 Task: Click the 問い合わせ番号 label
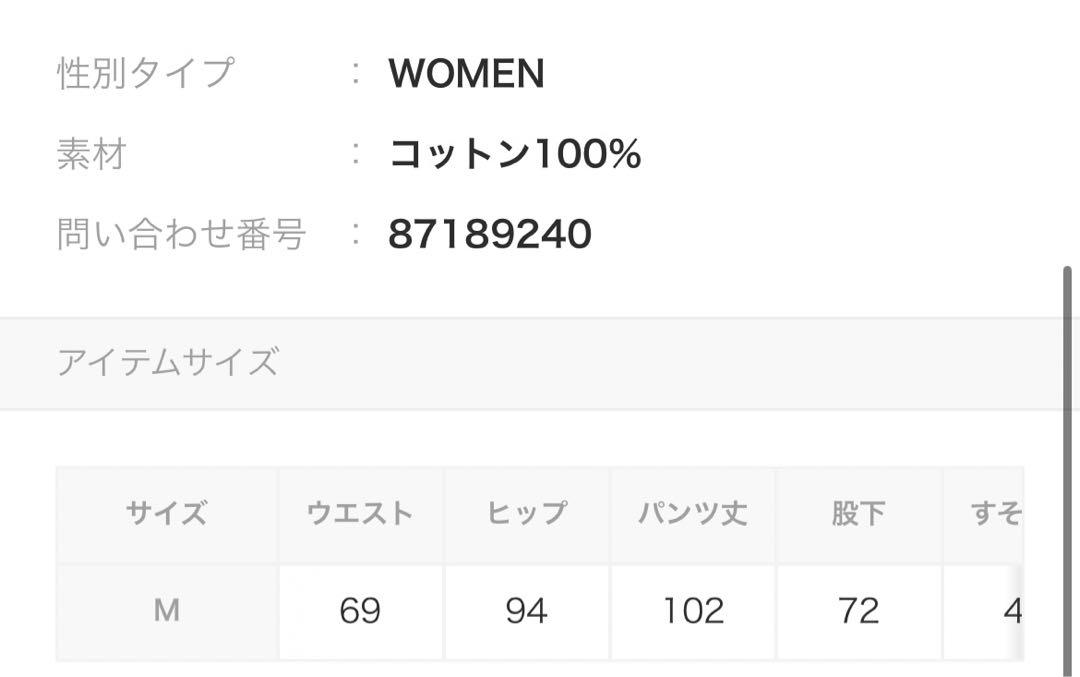[181, 234]
